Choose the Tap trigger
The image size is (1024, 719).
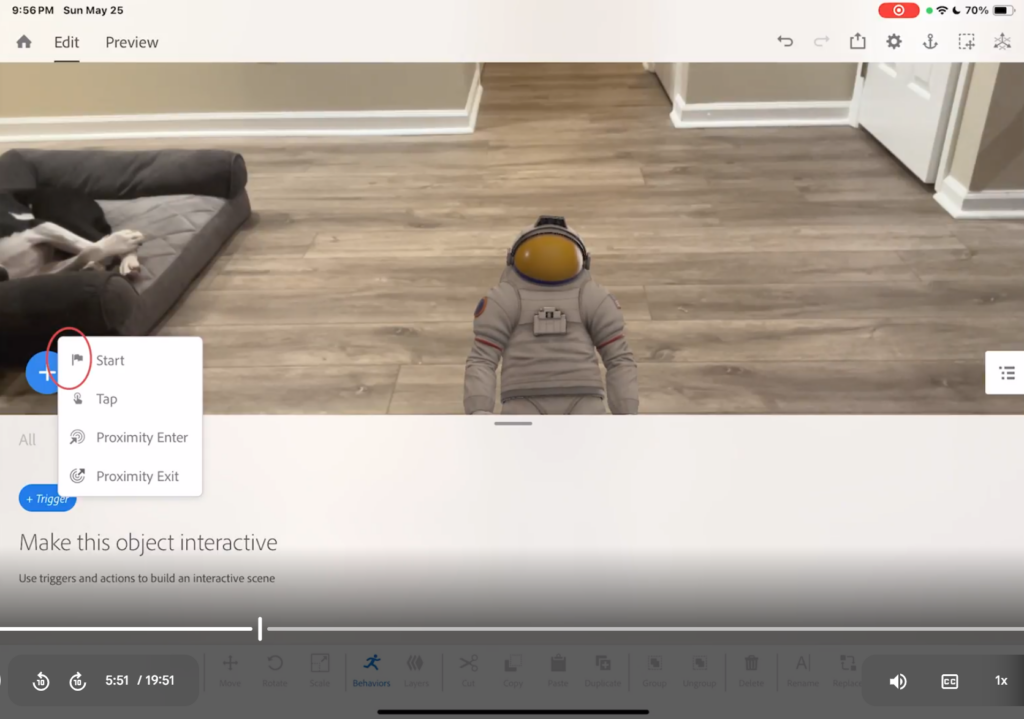[x=130, y=398]
